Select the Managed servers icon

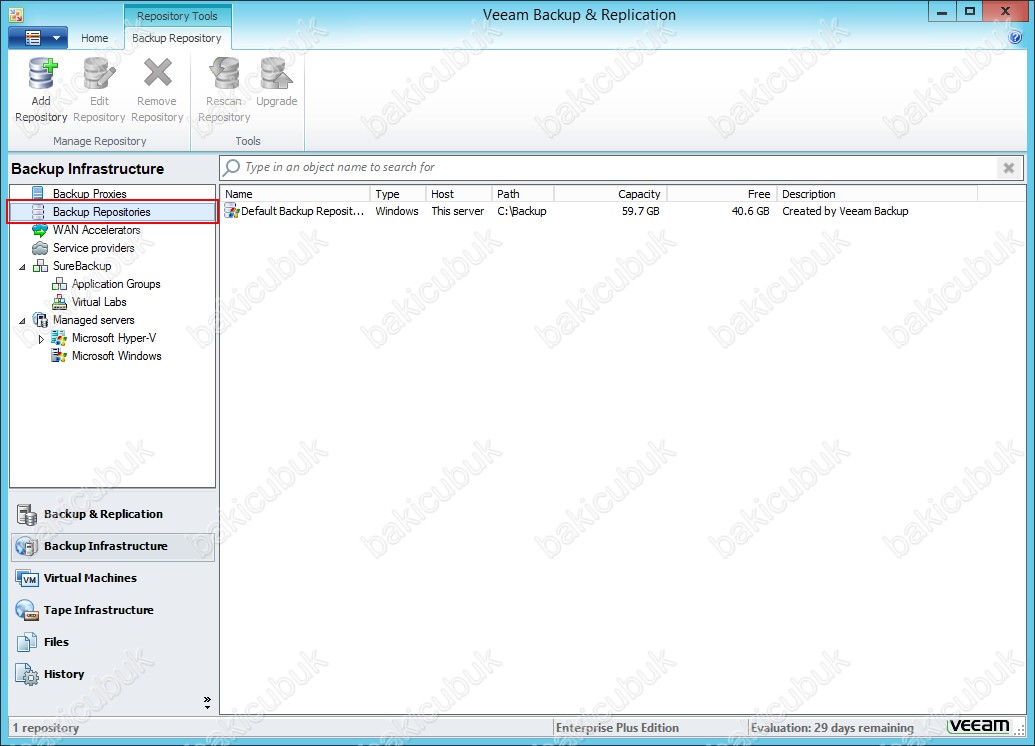(40, 320)
